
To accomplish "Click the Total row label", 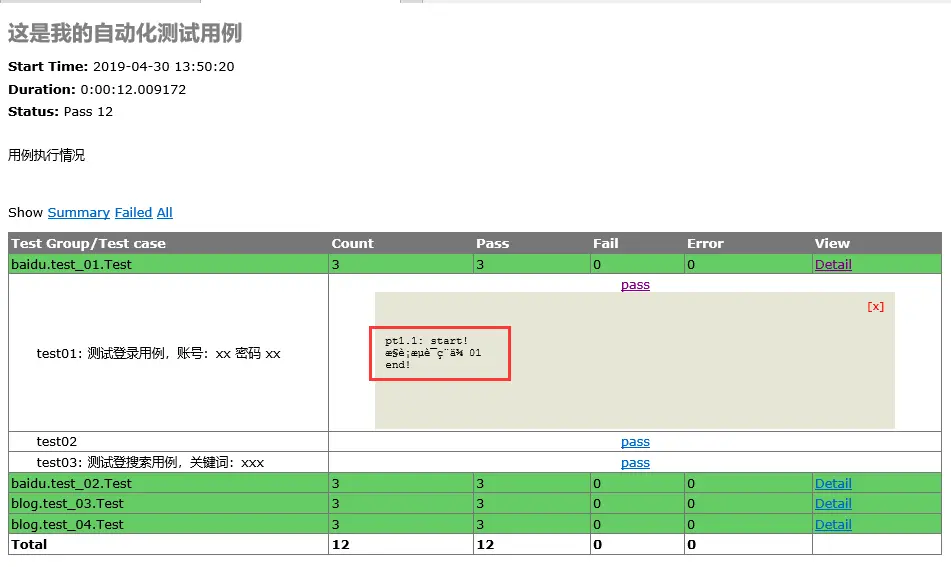I will (x=29, y=545).
